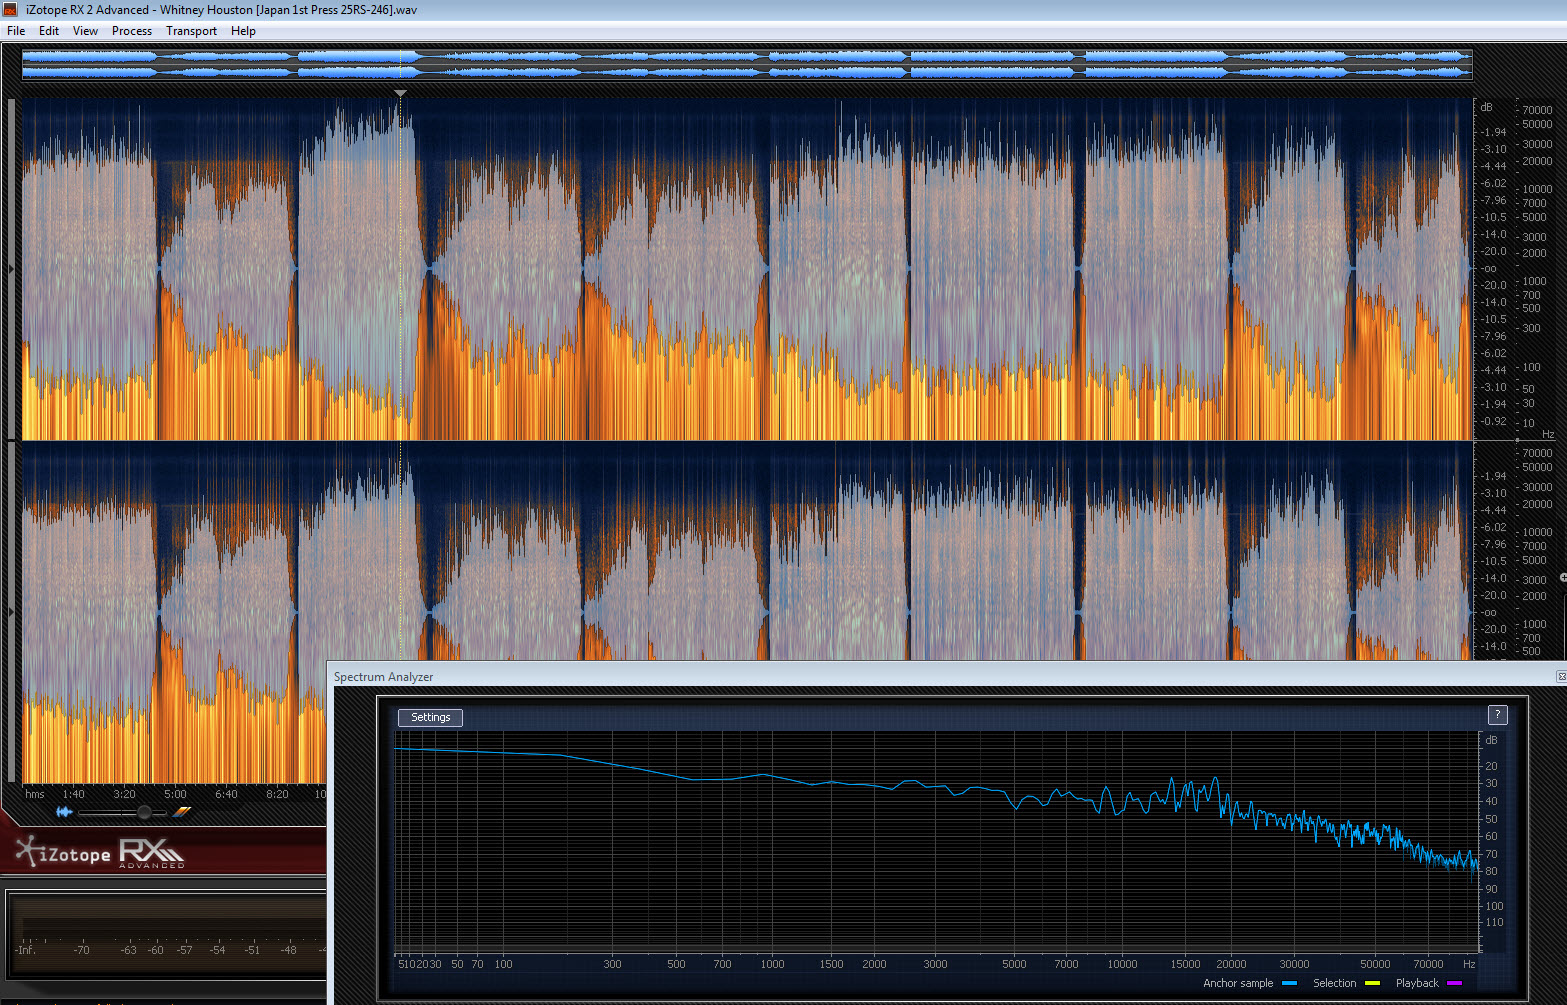
Task: Click the 8:20 mark on the time ruler
Action: [277, 794]
